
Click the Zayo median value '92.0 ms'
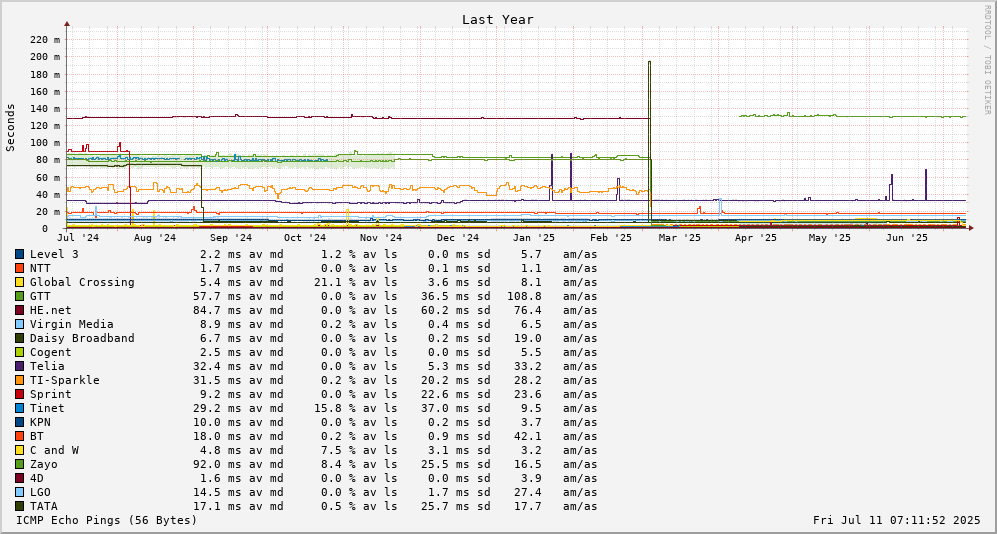tap(217, 464)
